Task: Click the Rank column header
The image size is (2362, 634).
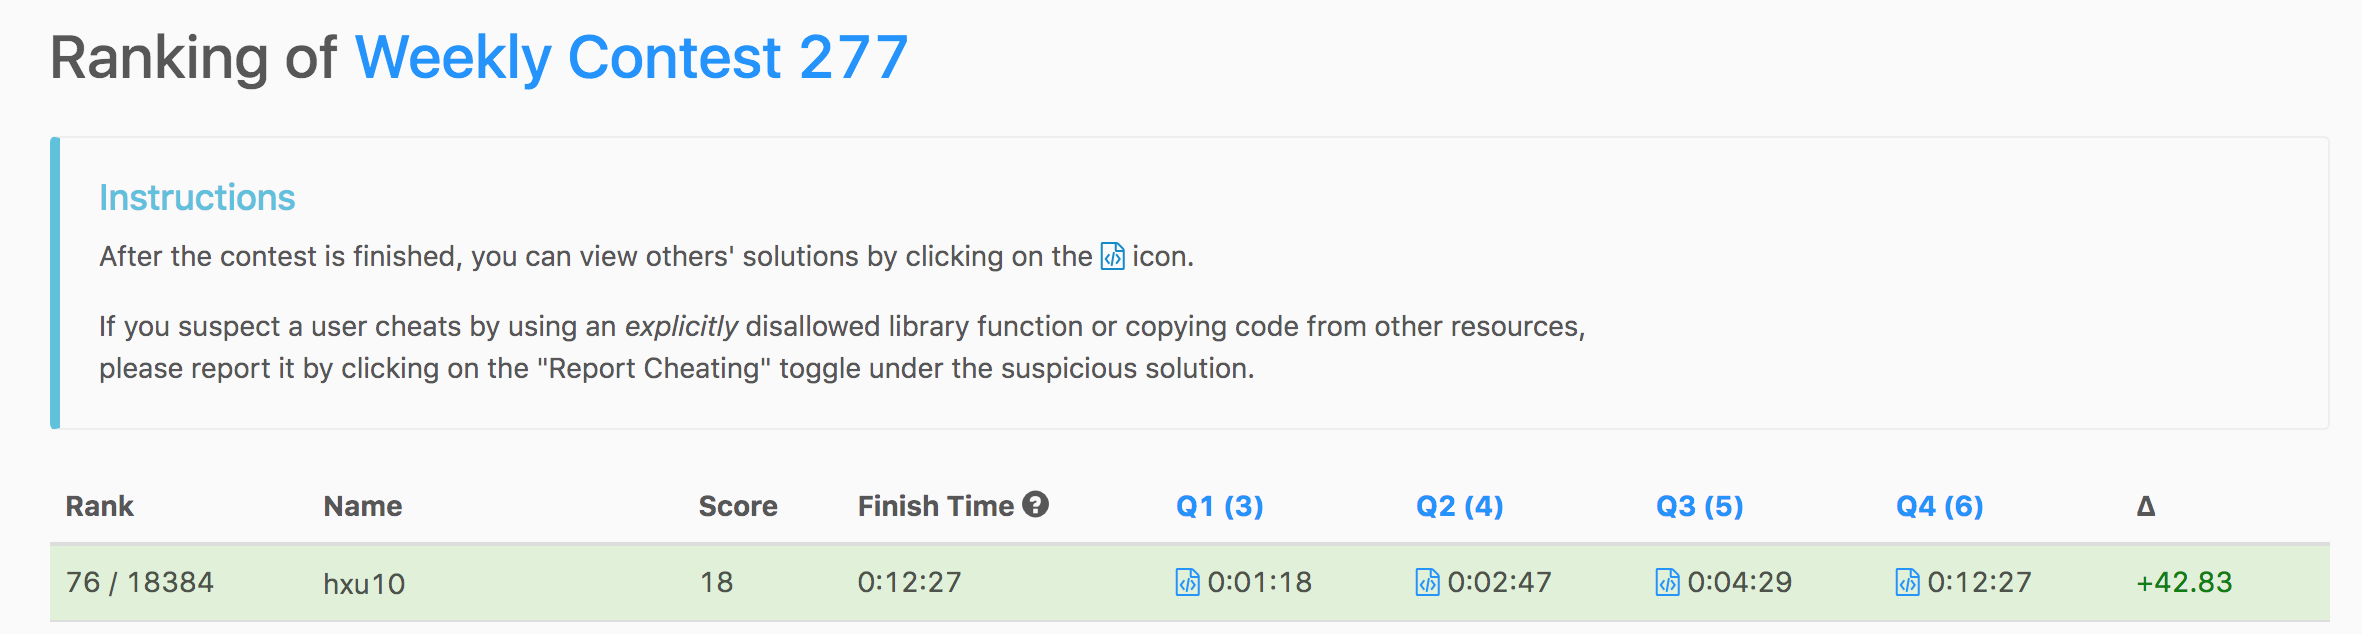Action: 99,506
